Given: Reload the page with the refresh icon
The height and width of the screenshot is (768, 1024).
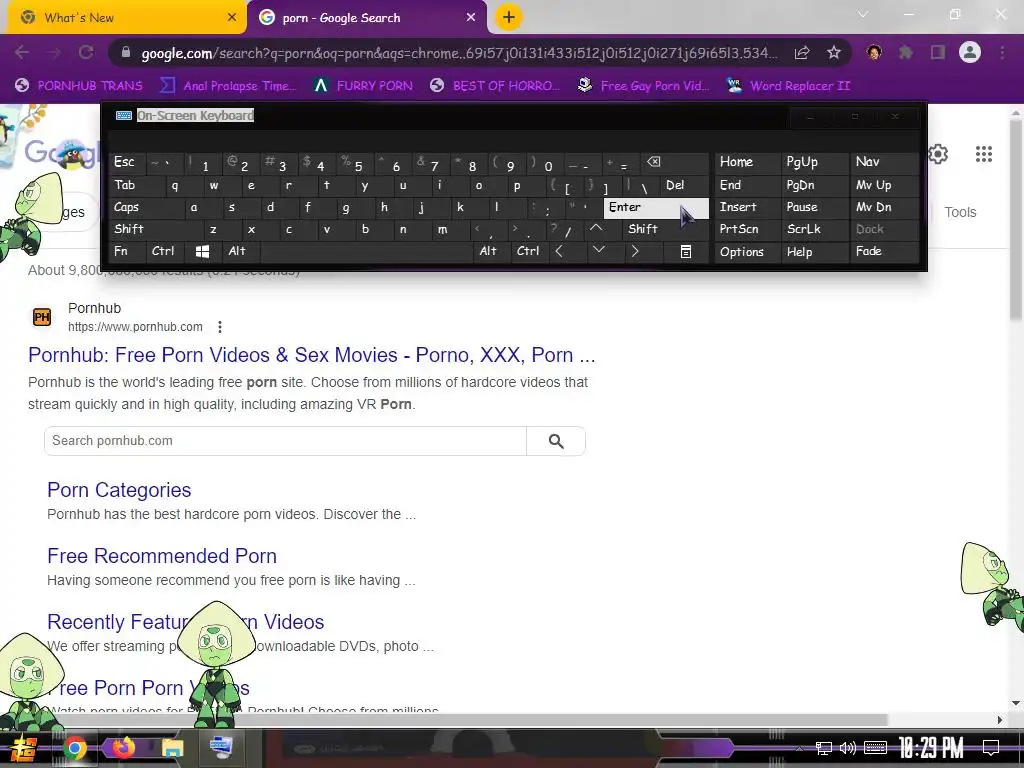Looking at the screenshot, I should pos(86,52).
